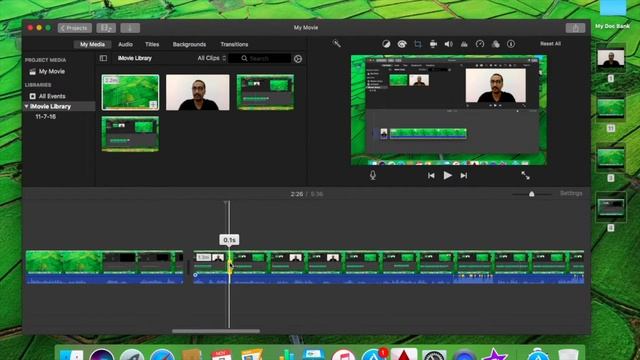Toggle the libraries sidebar visibility
The image size is (640, 360).
(103, 58)
